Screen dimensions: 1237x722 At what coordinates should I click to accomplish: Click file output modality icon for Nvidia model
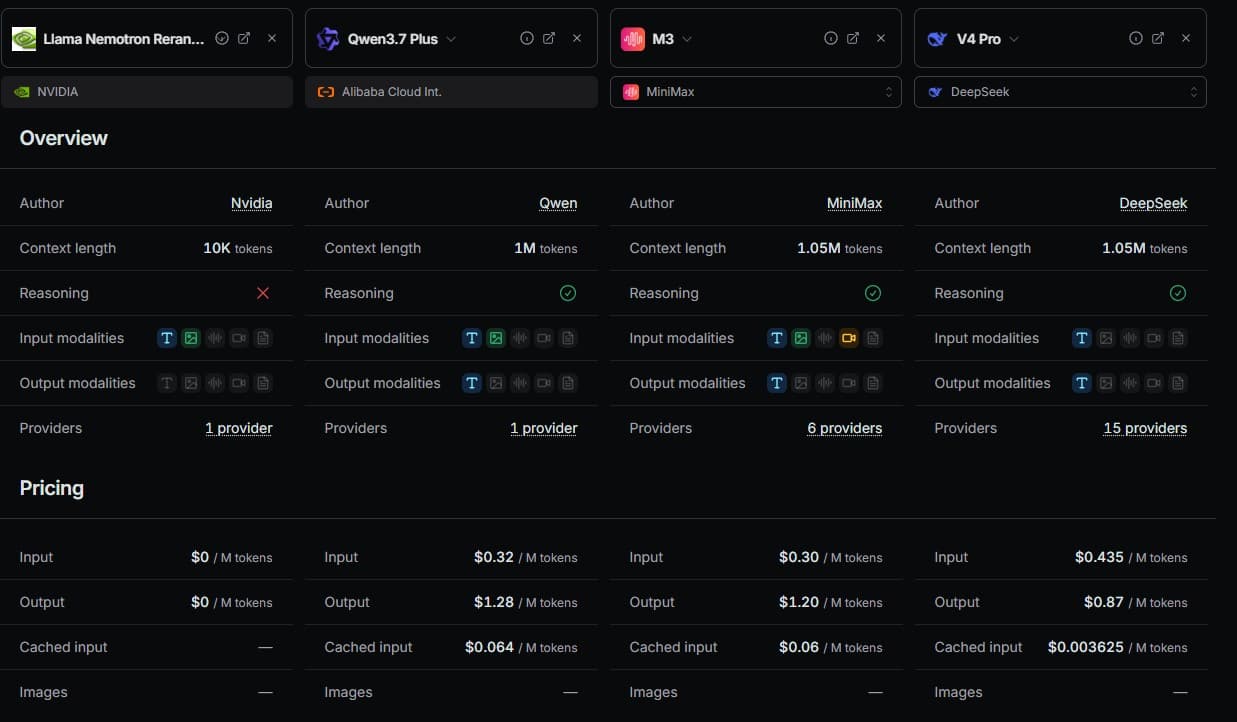click(263, 383)
